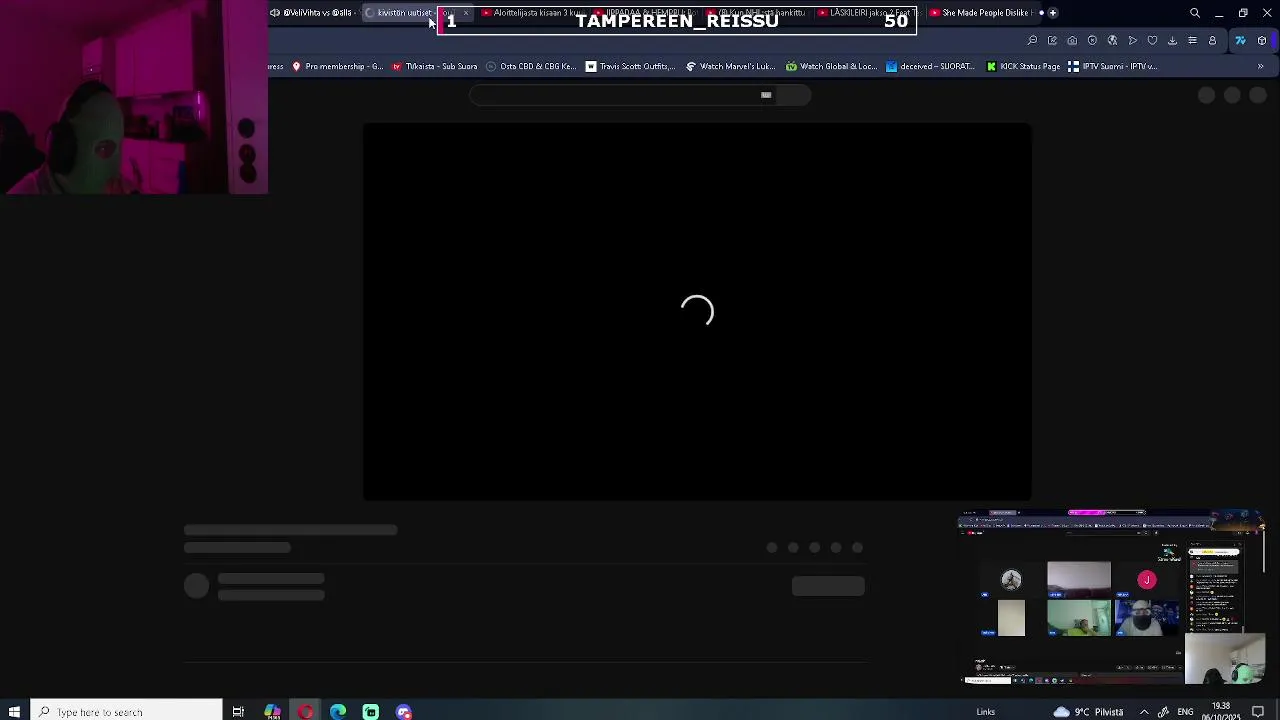Open the KICK Status Page bookmark
This screenshot has height=720, width=1280.
tap(1022, 67)
